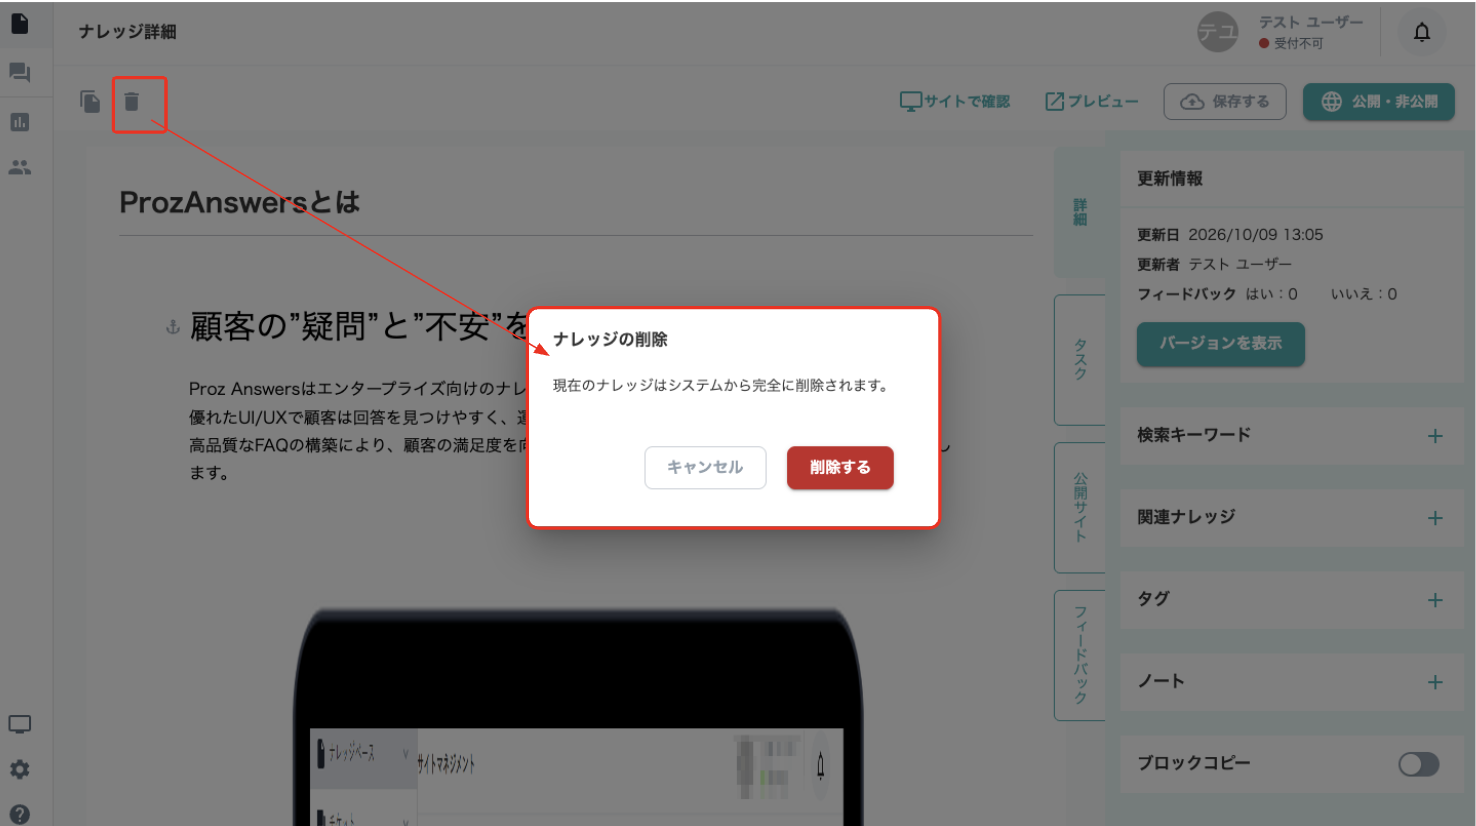Click the いいえ：0 feedback count
The image size is (1476, 826).
(1364, 294)
